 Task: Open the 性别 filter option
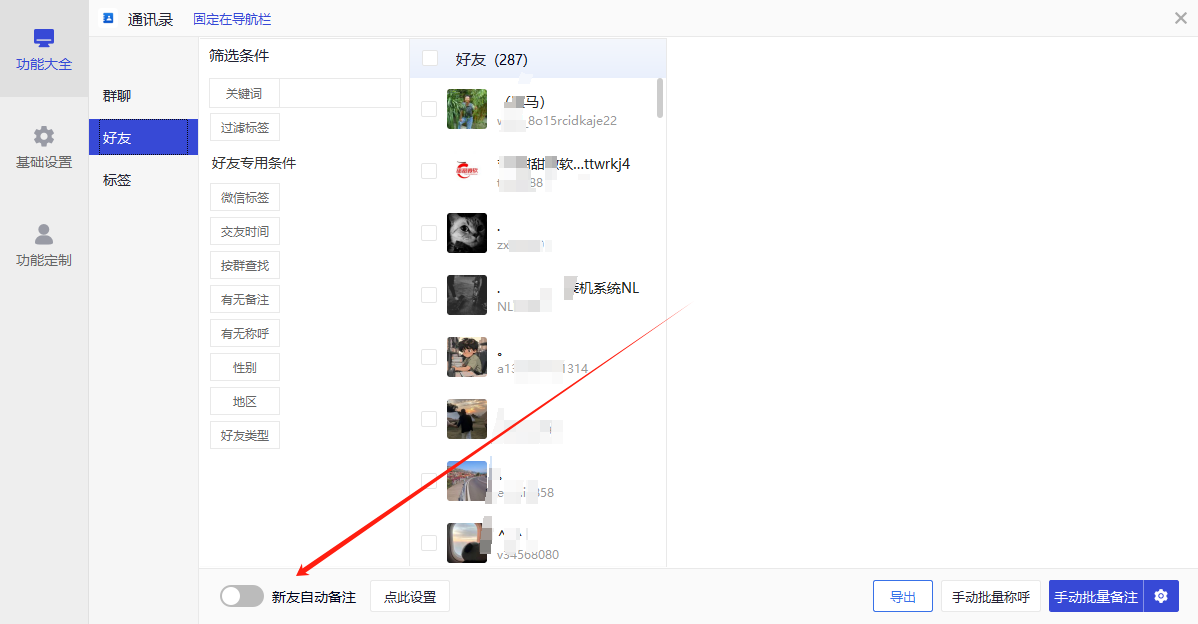pos(244,367)
